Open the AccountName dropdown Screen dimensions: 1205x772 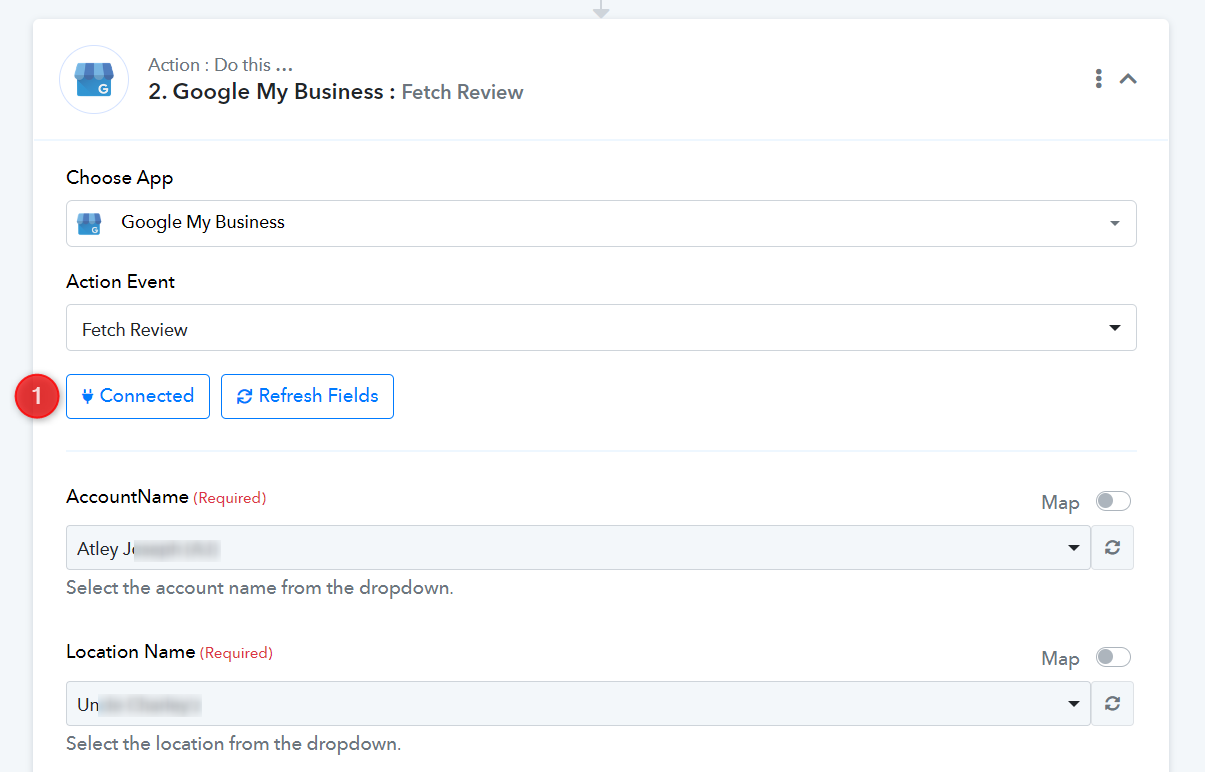[578, 548]
